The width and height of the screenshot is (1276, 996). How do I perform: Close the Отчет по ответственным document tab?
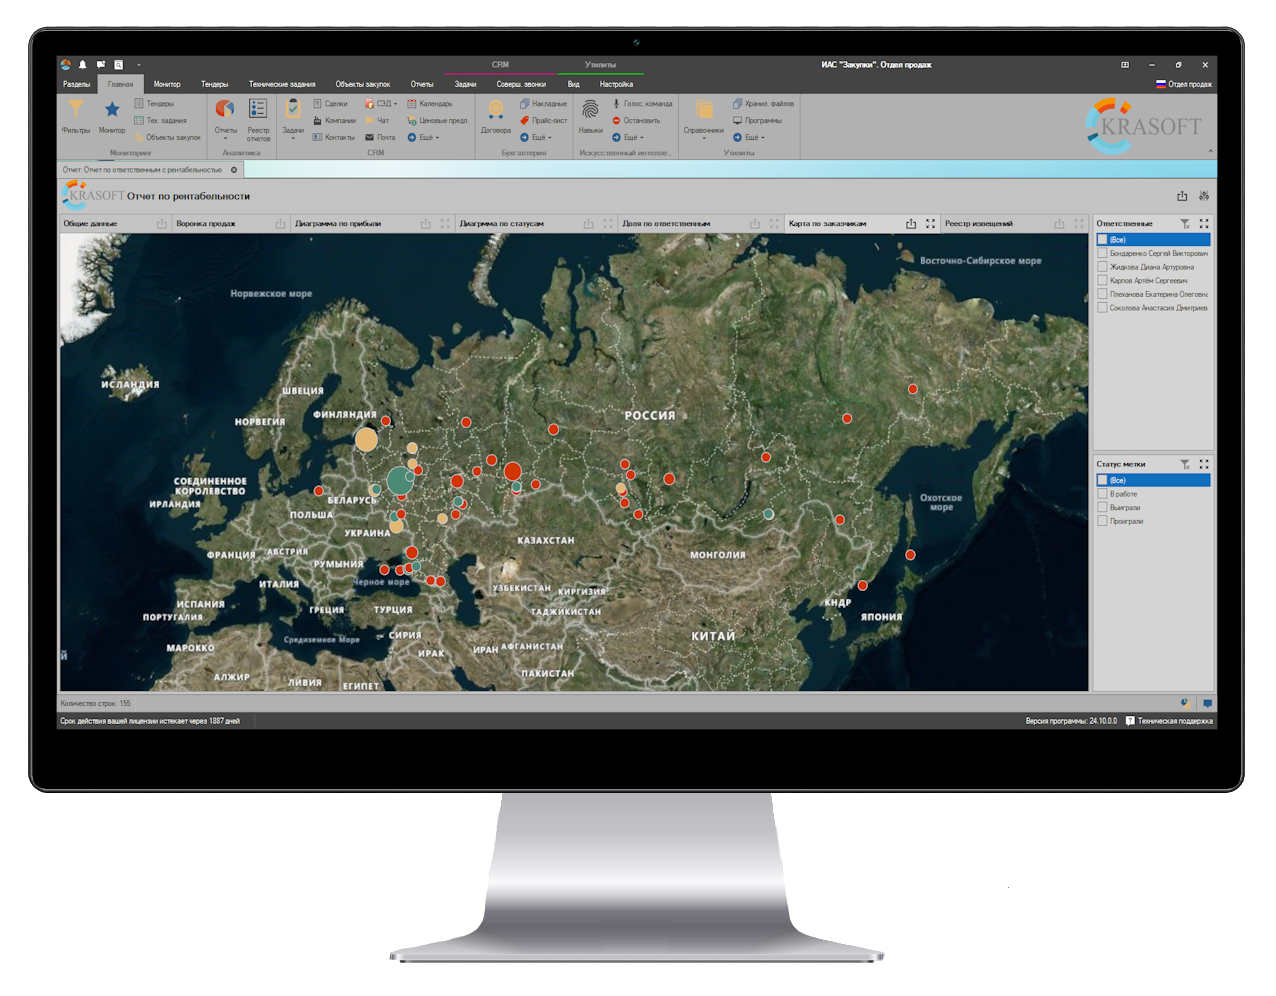[x=234, y=170]
